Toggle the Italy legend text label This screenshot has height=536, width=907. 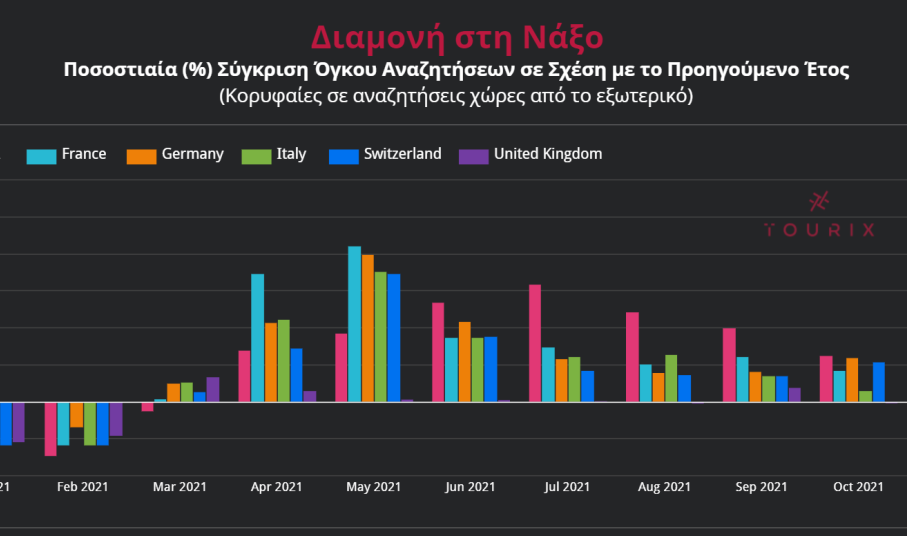(x=291, y=154)
